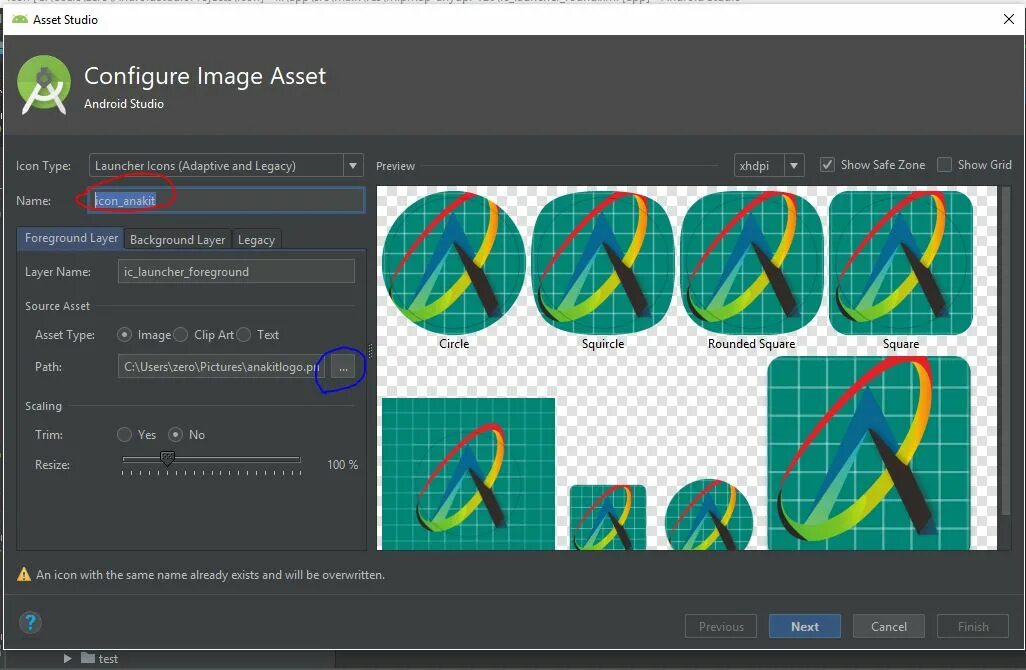Image resolution: width=1026 pixels, height=670 pixels.
Task: Click the Layer Name field ic_launcher_foreground
Action: click(x=236, y=272)
